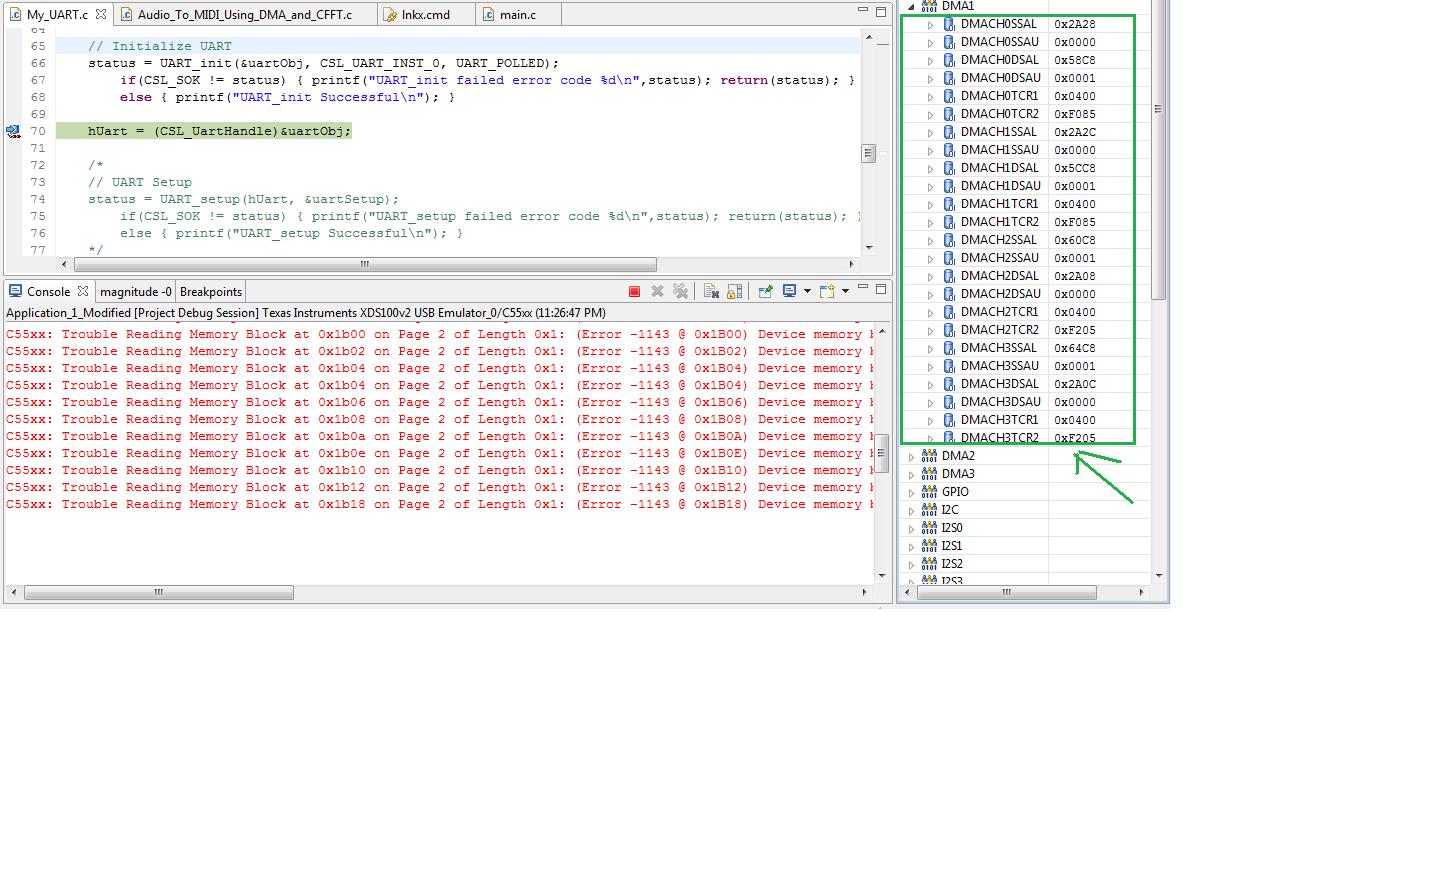
Task: Switch to the My_UART.c editor tab
Action: [57, 15]
